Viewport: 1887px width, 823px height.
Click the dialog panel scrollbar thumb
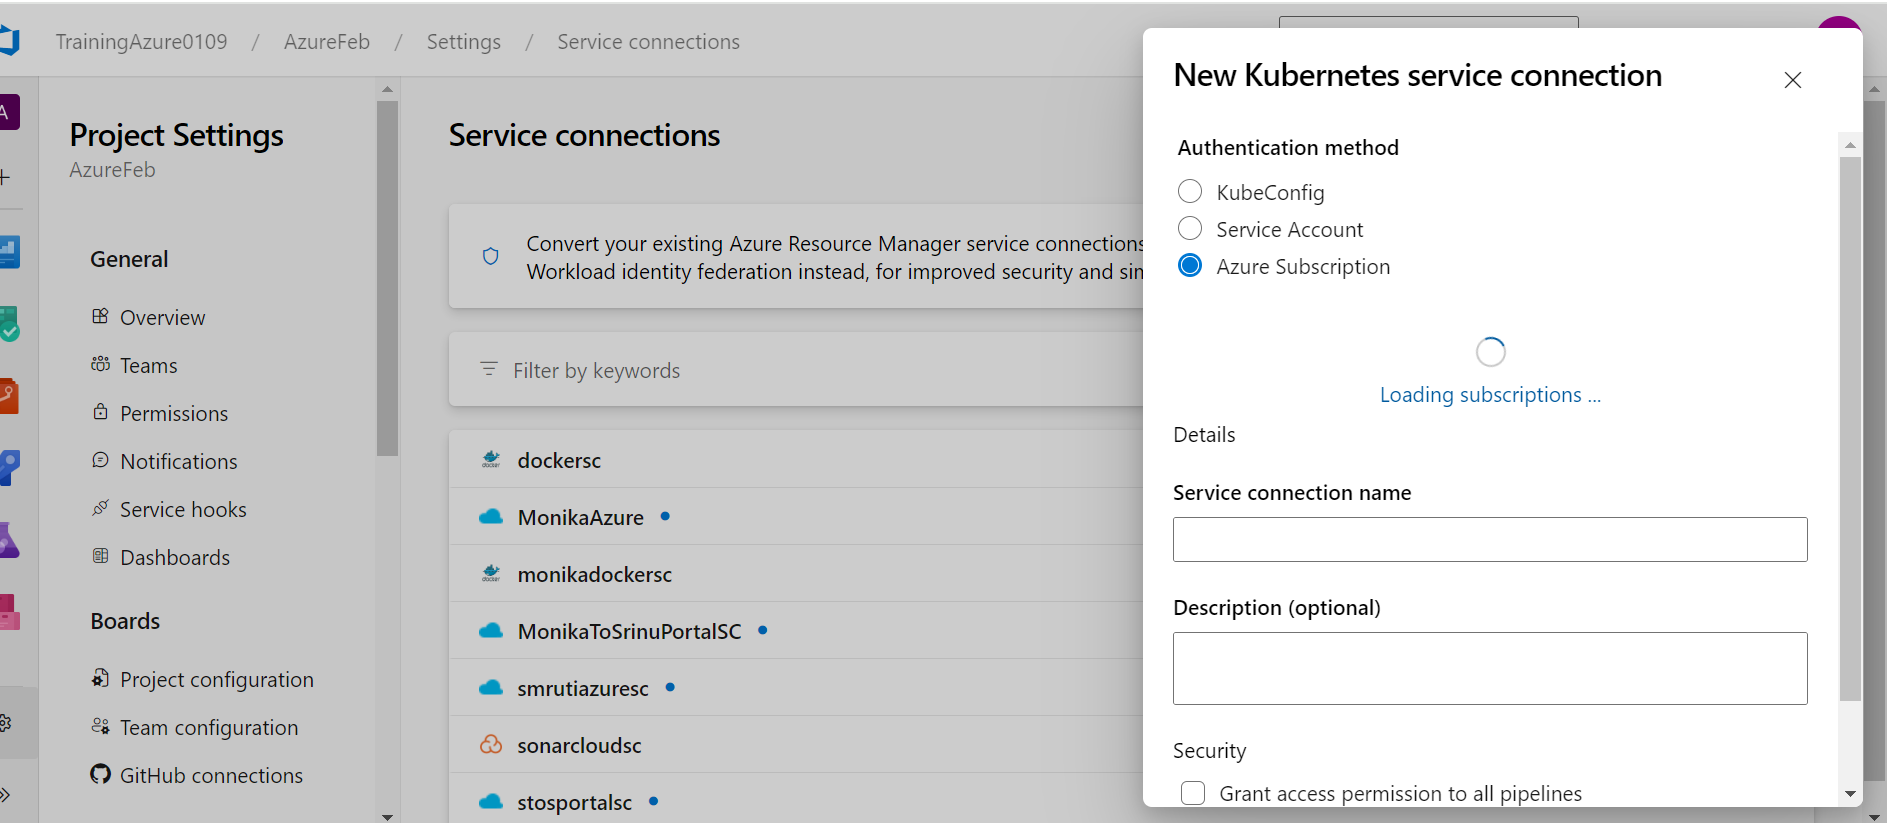coord(1850,429)
